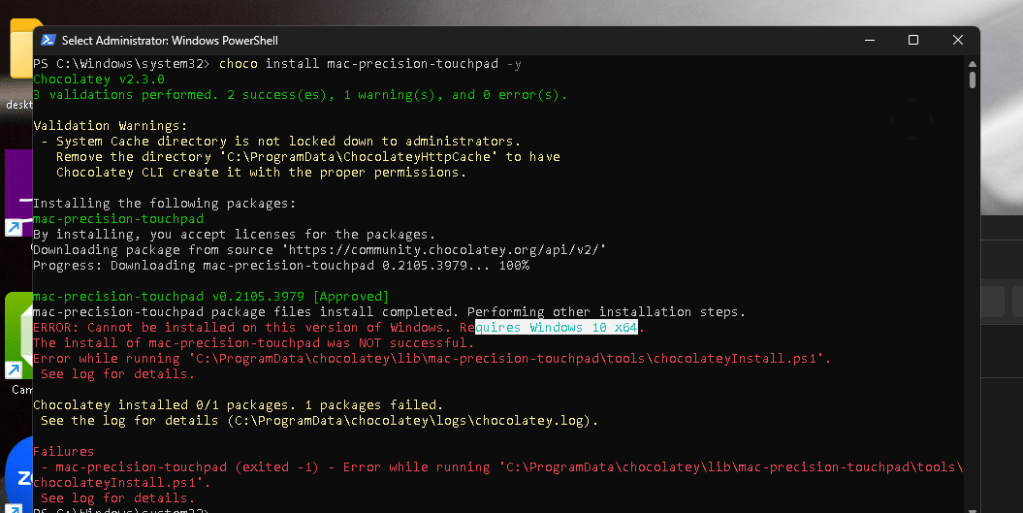
Task: Close the Administrator PowerShell window
Action: [x=958, y=40]
